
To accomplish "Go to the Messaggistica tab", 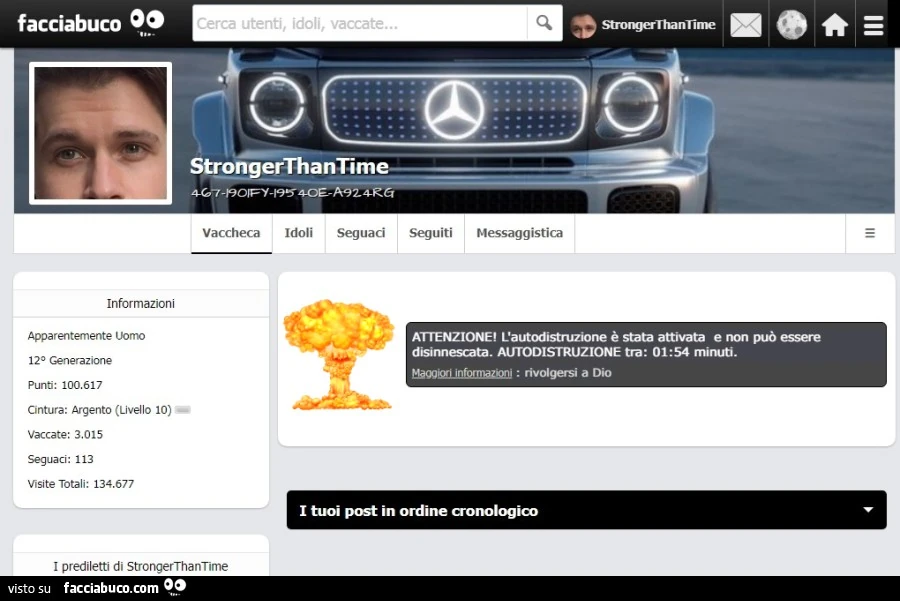I will point(519,233).
